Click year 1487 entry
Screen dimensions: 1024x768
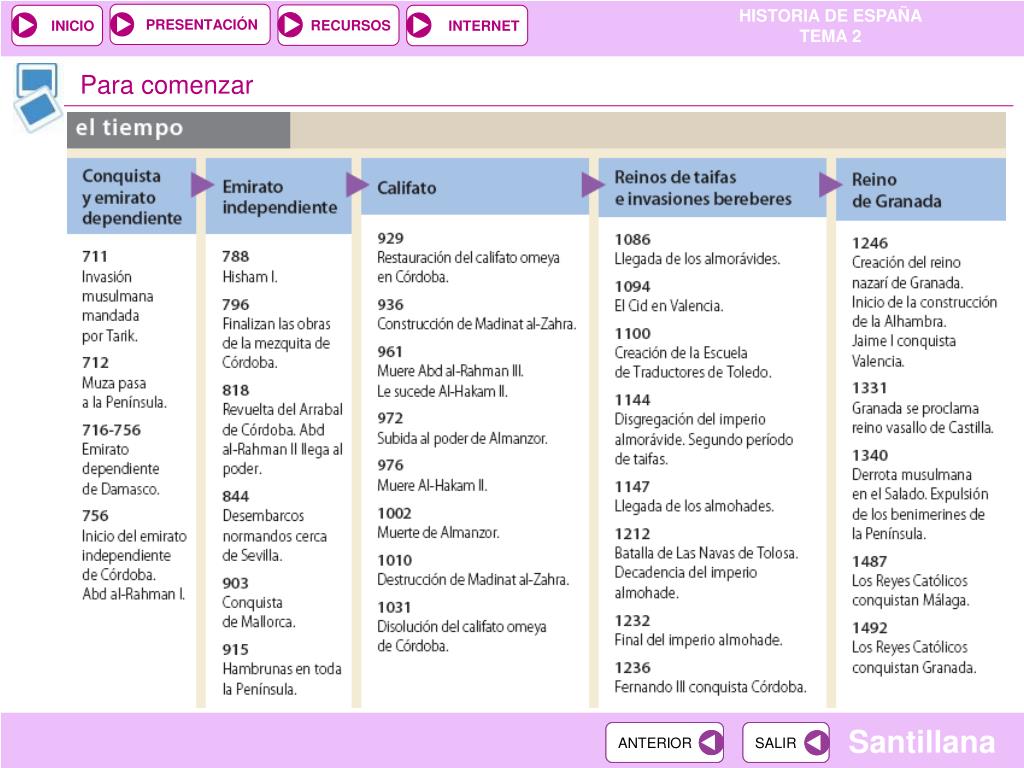(x=910, y=581)
